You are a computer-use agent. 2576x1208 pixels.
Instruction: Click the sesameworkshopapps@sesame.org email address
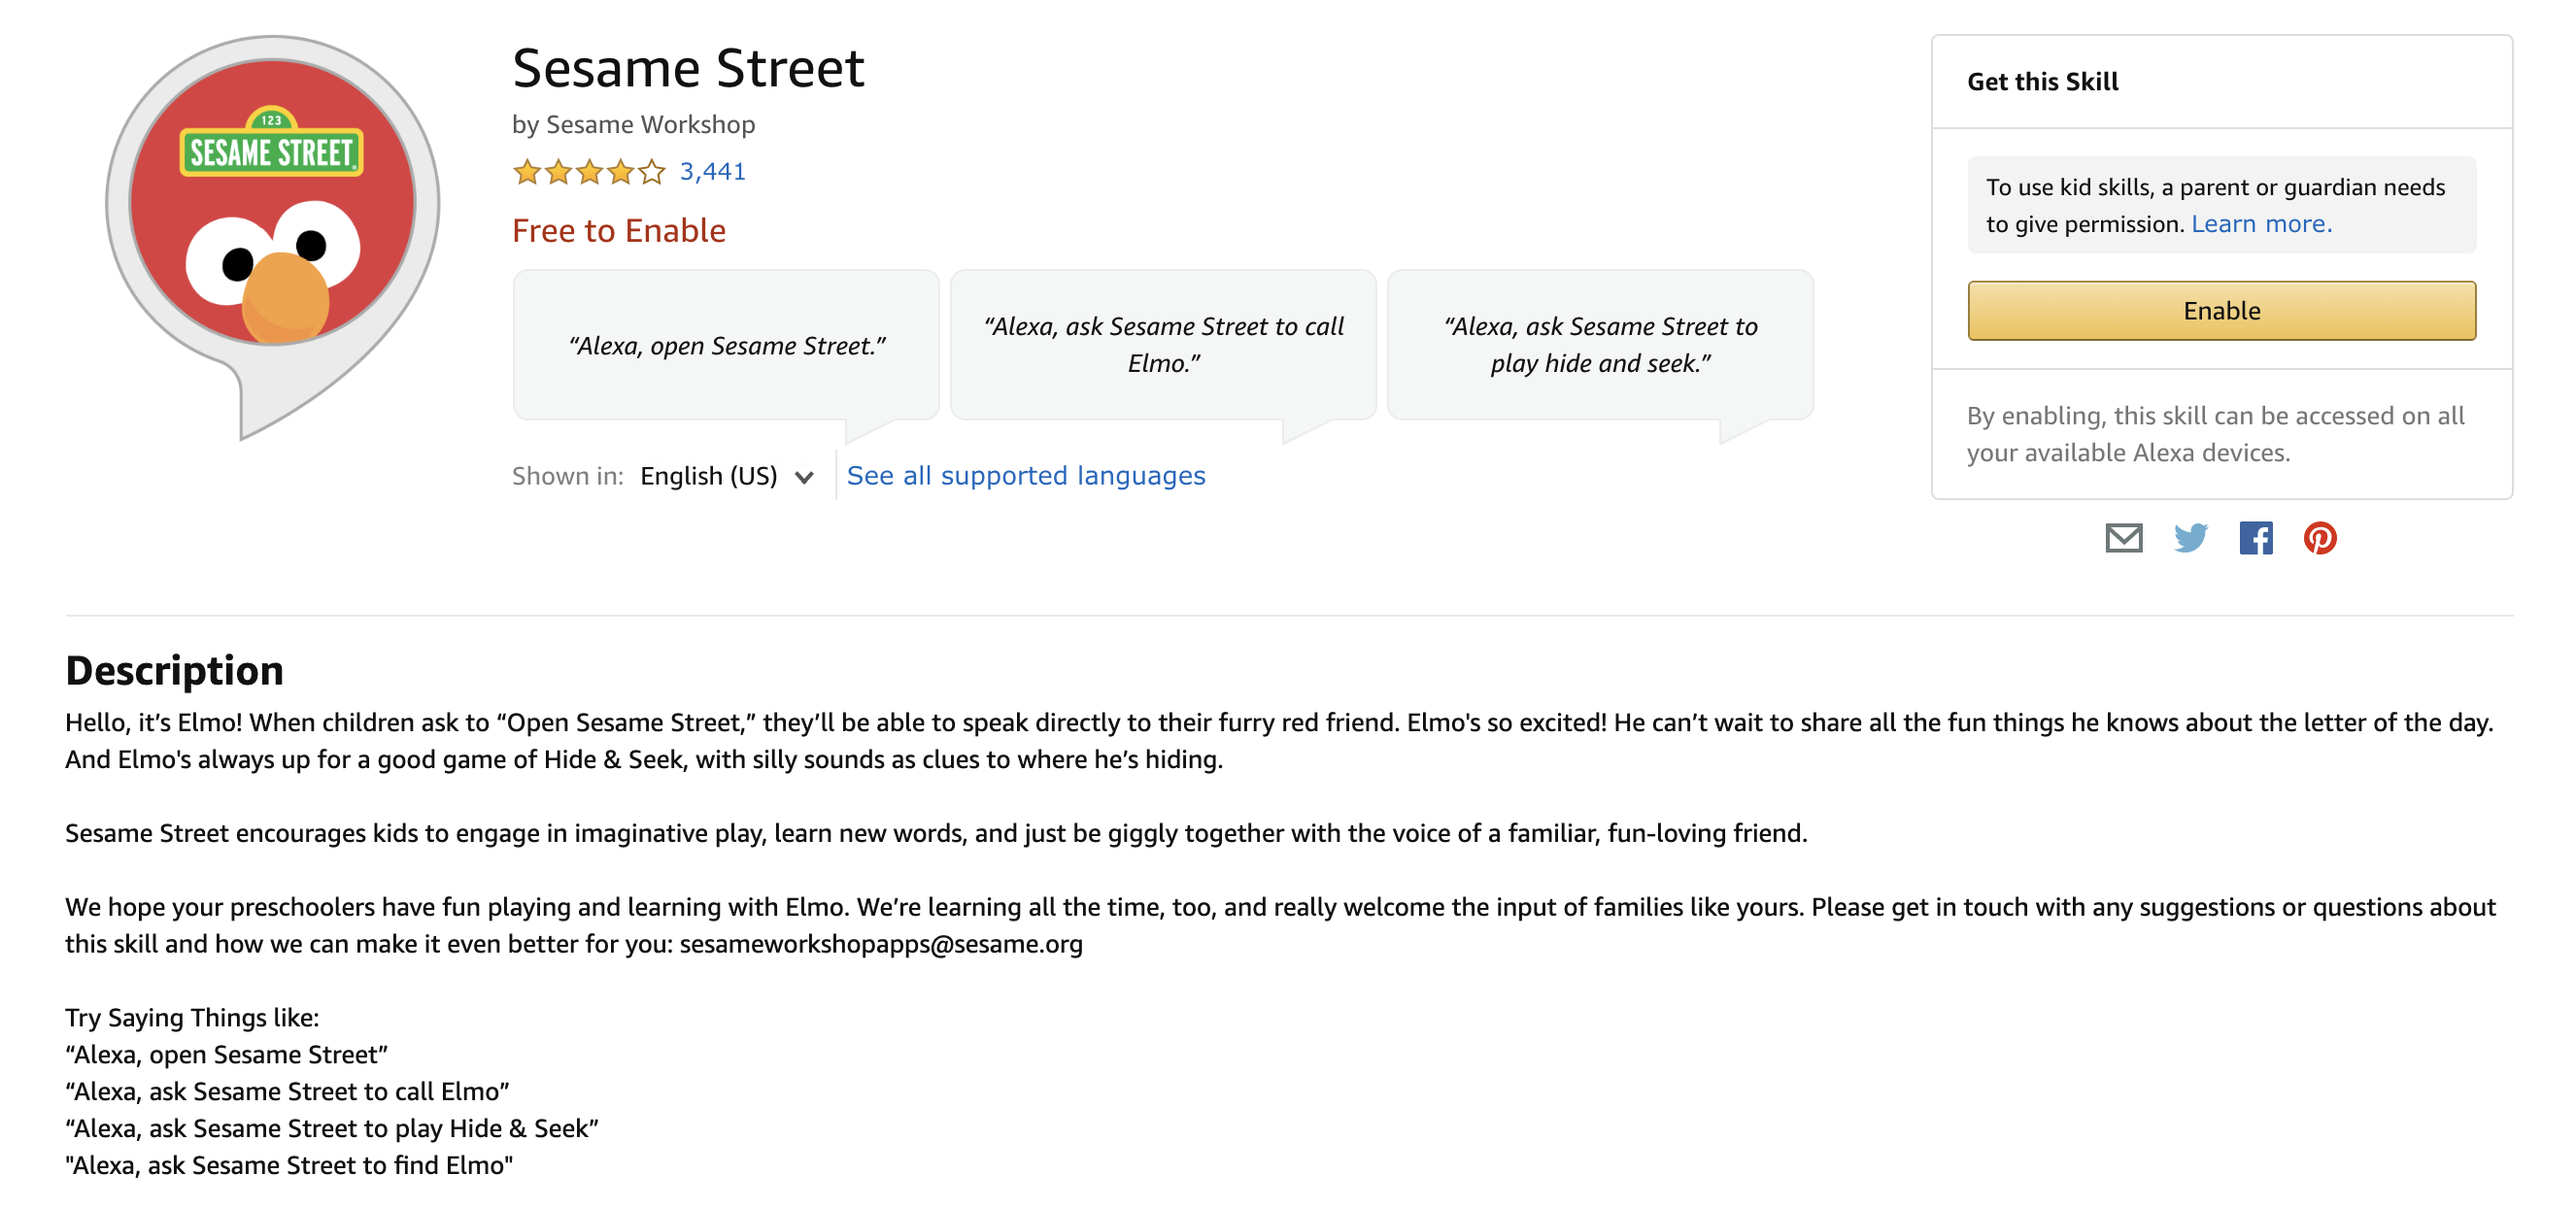click(x=881, y=944)
